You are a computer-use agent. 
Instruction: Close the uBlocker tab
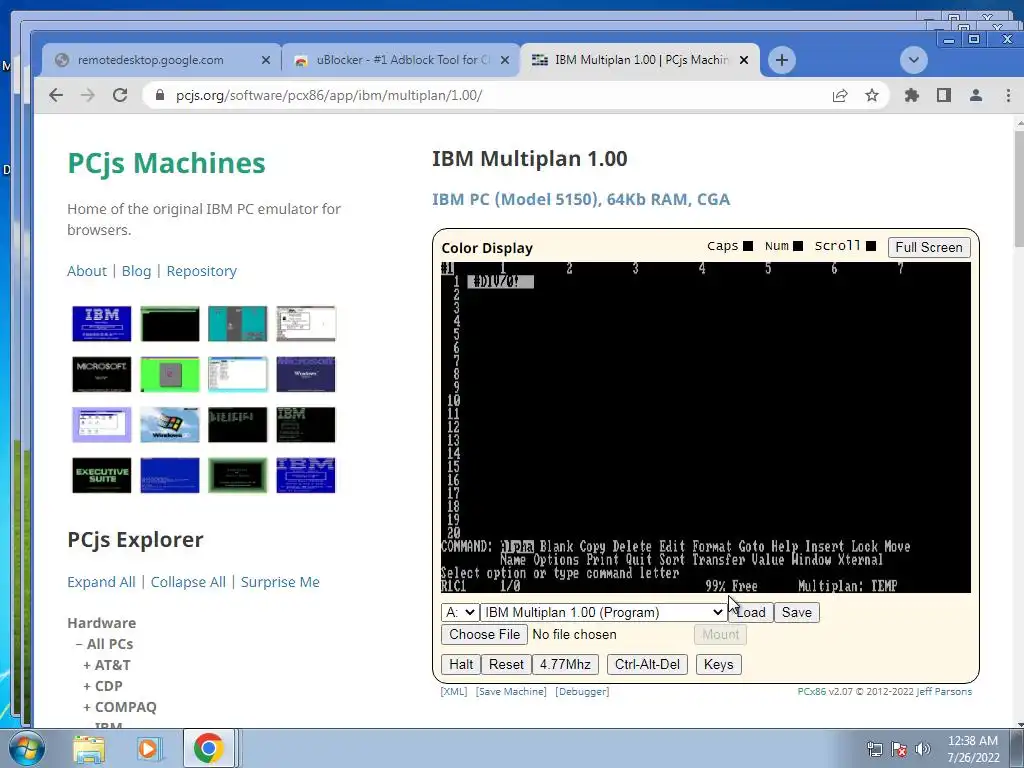click(x=505, y=60)
